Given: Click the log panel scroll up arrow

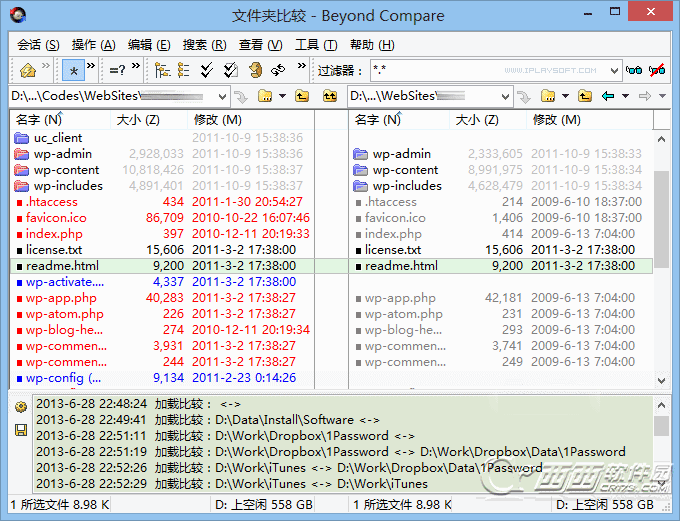Looking at the screenshot, I should [x=661, y=405].
